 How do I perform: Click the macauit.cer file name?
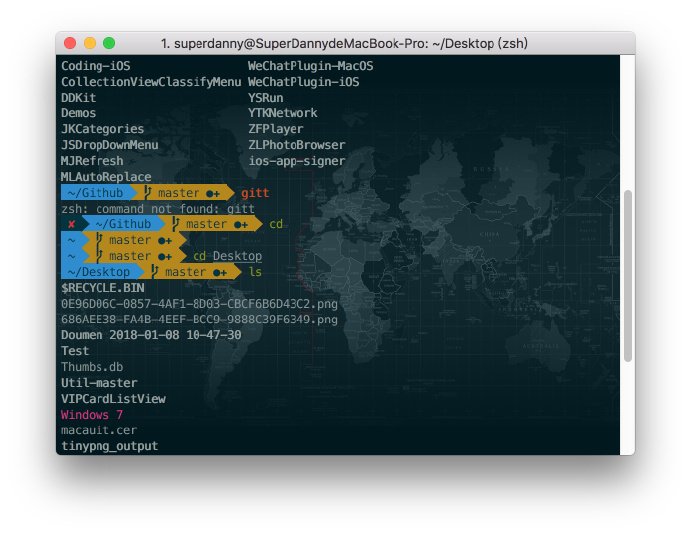pos(99,430)
